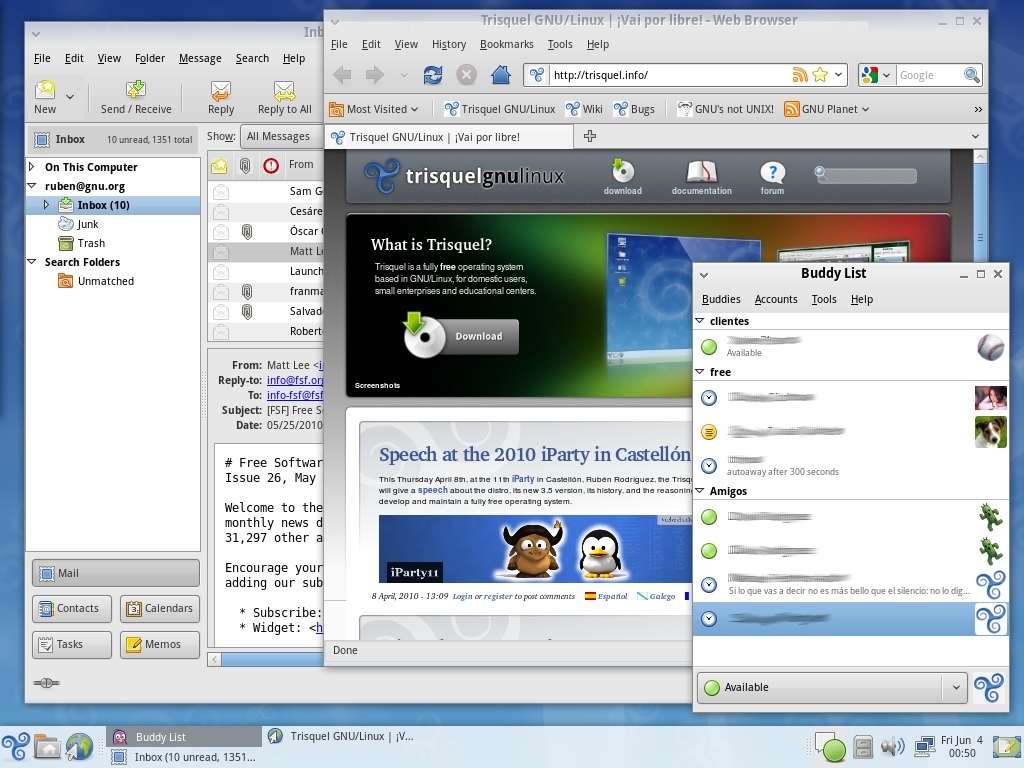Click the Send / Receive toolbar icon
Screen dimensions: 1024x768
[x=136, y=89]
